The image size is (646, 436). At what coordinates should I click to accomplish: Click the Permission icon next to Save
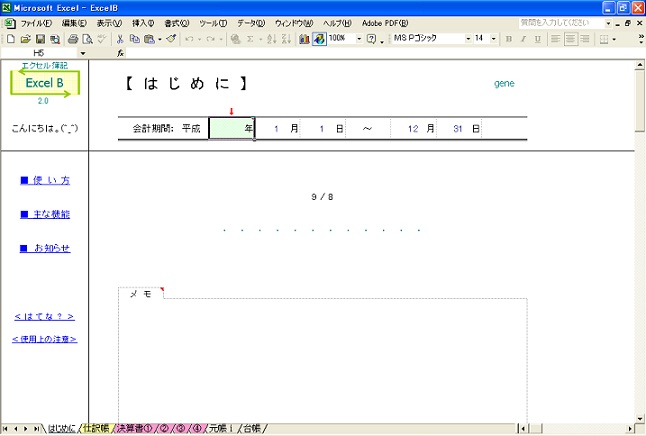[54, 39]
